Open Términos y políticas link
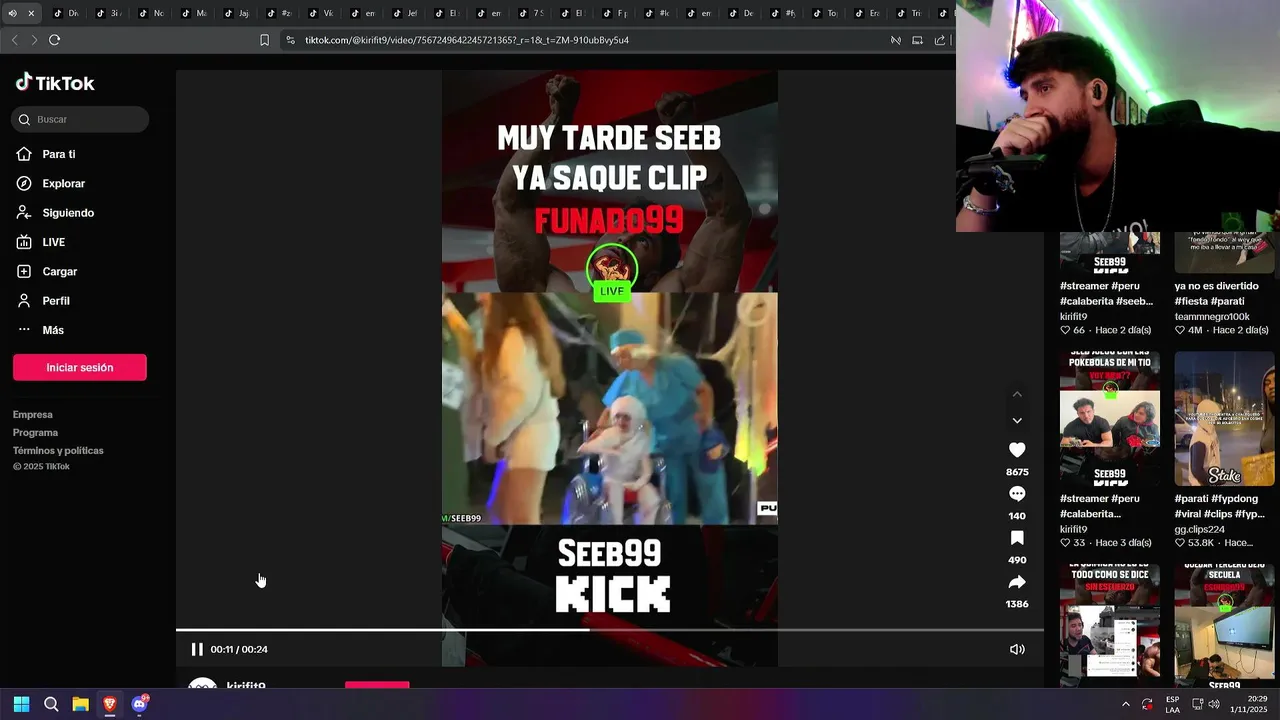The height and width of the screenshot is (720, 1280). [x=58, y=450]
